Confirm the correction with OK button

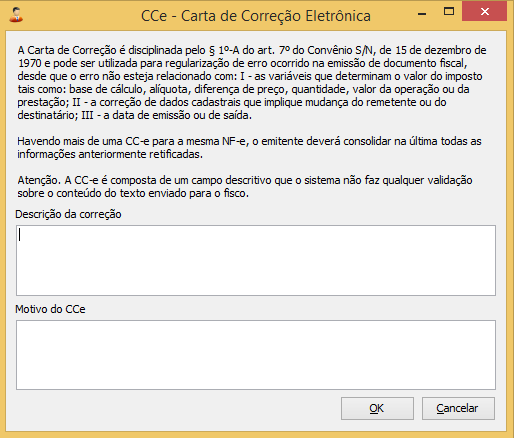(x=377, y=408)
